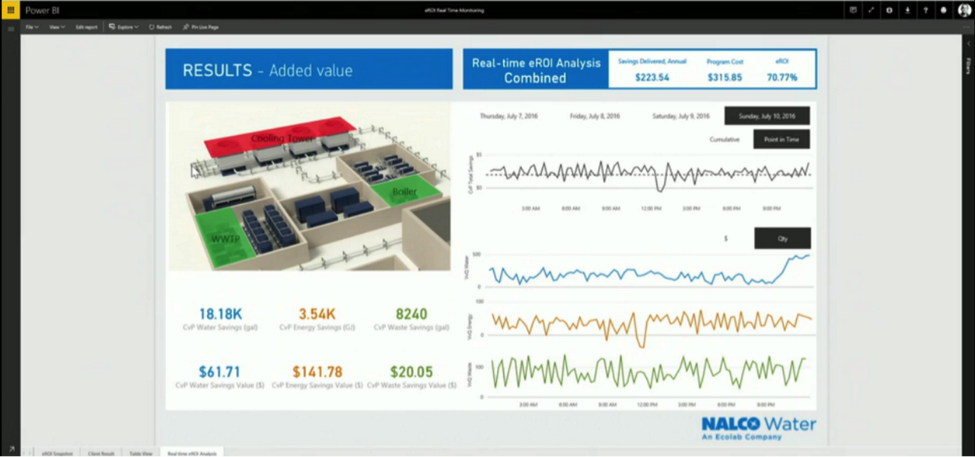
Task: Open the View dropdown menu
Action: click(57, 27)
